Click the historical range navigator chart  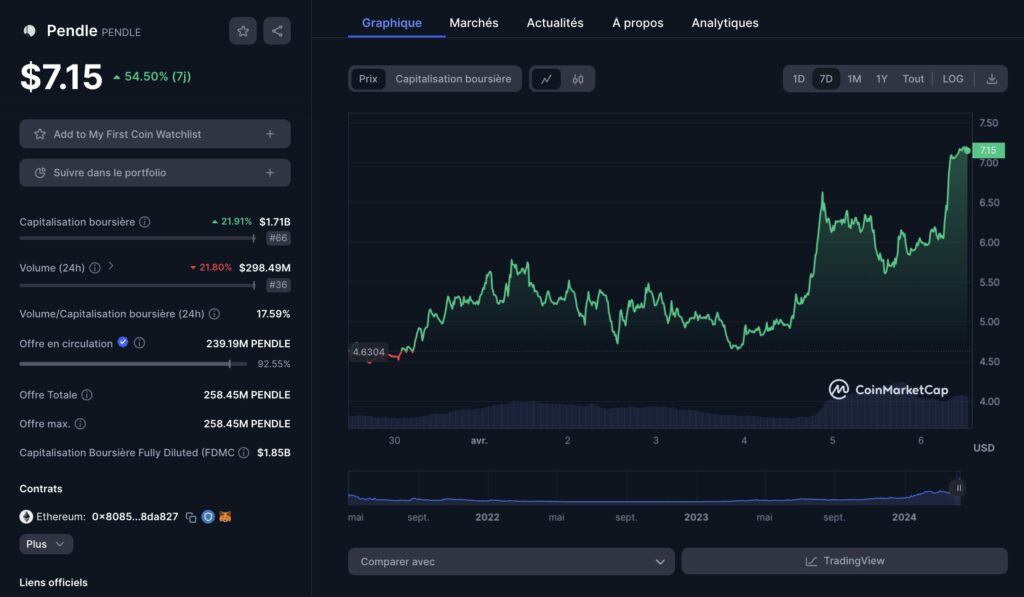click(x=654, y=488)
